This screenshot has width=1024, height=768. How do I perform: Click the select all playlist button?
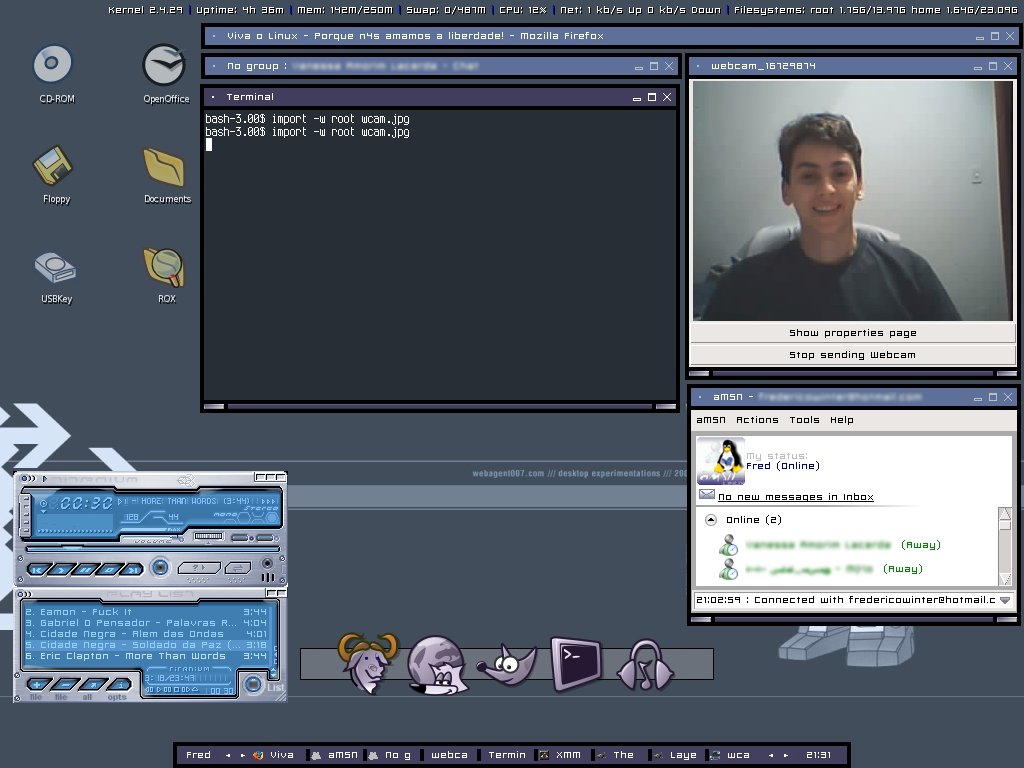pos(91,684)
